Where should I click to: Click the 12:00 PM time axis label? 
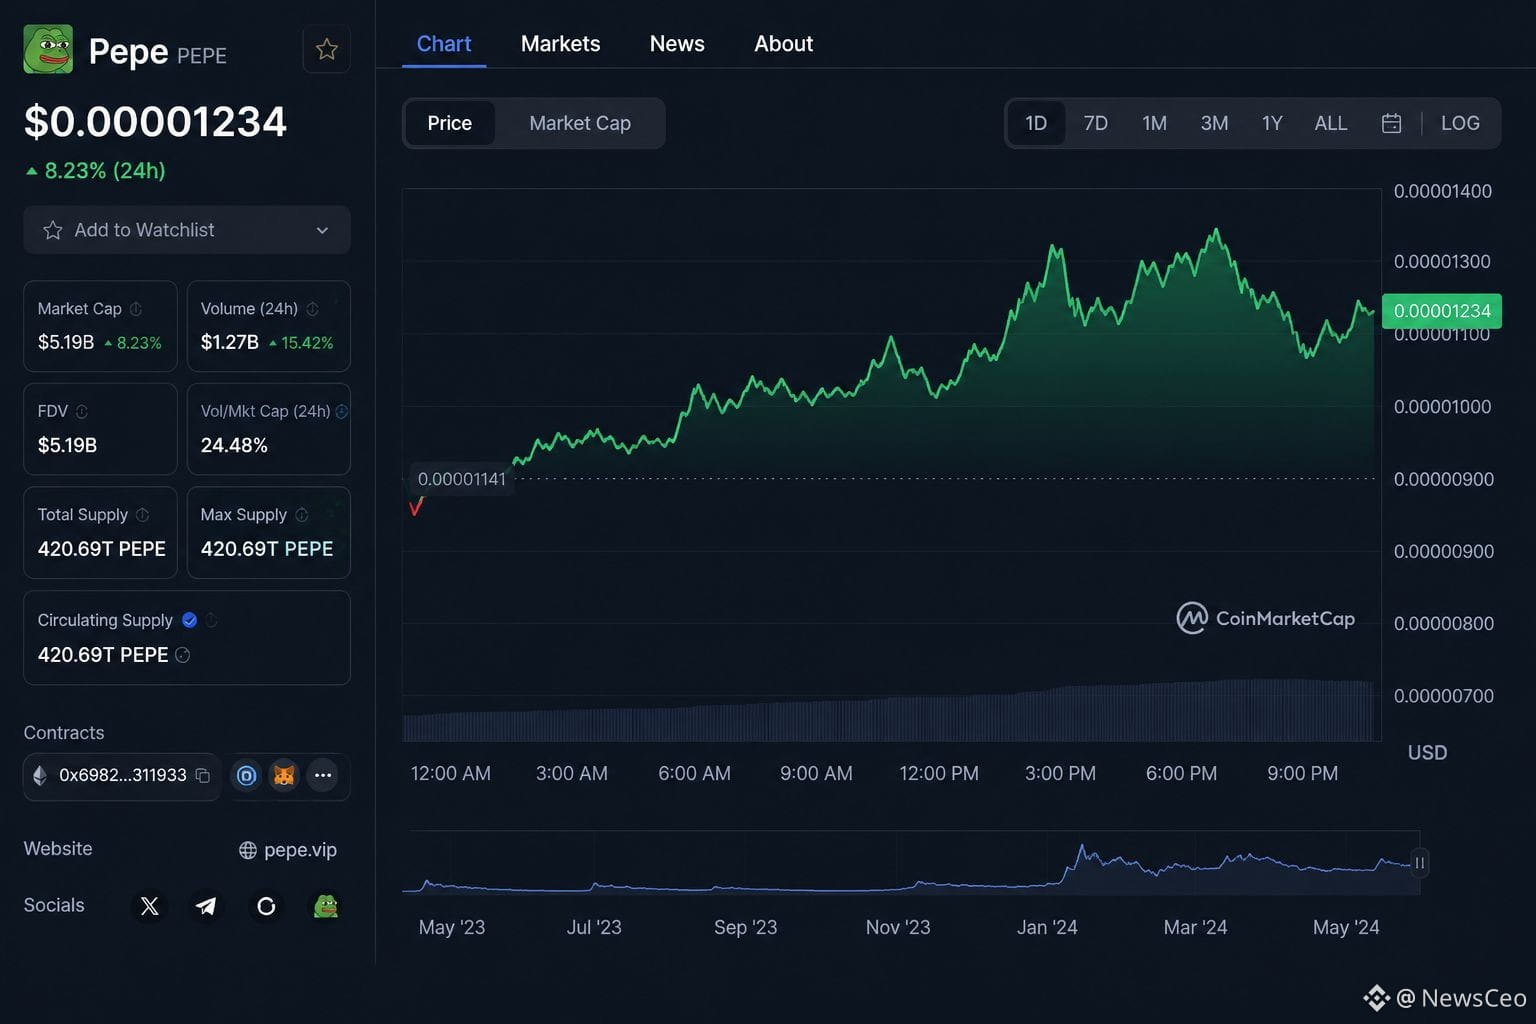pyautogui.click(x=939, y=774)
